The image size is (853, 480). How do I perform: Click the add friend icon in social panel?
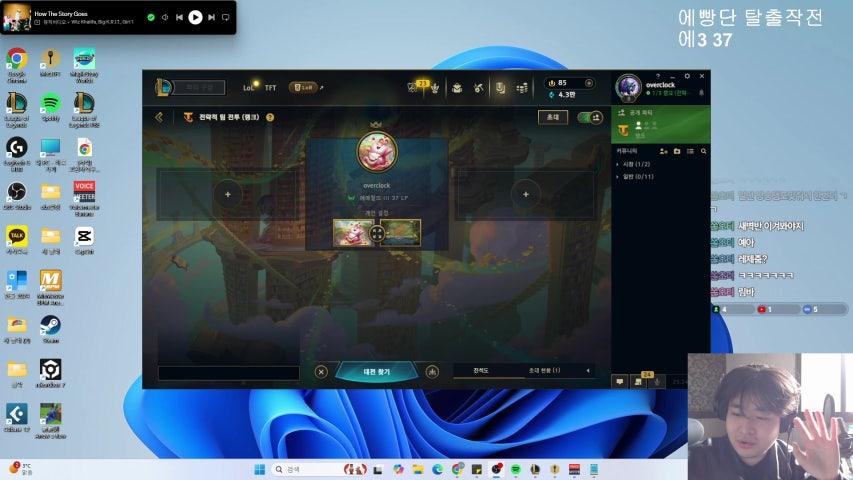click(663, 151)
